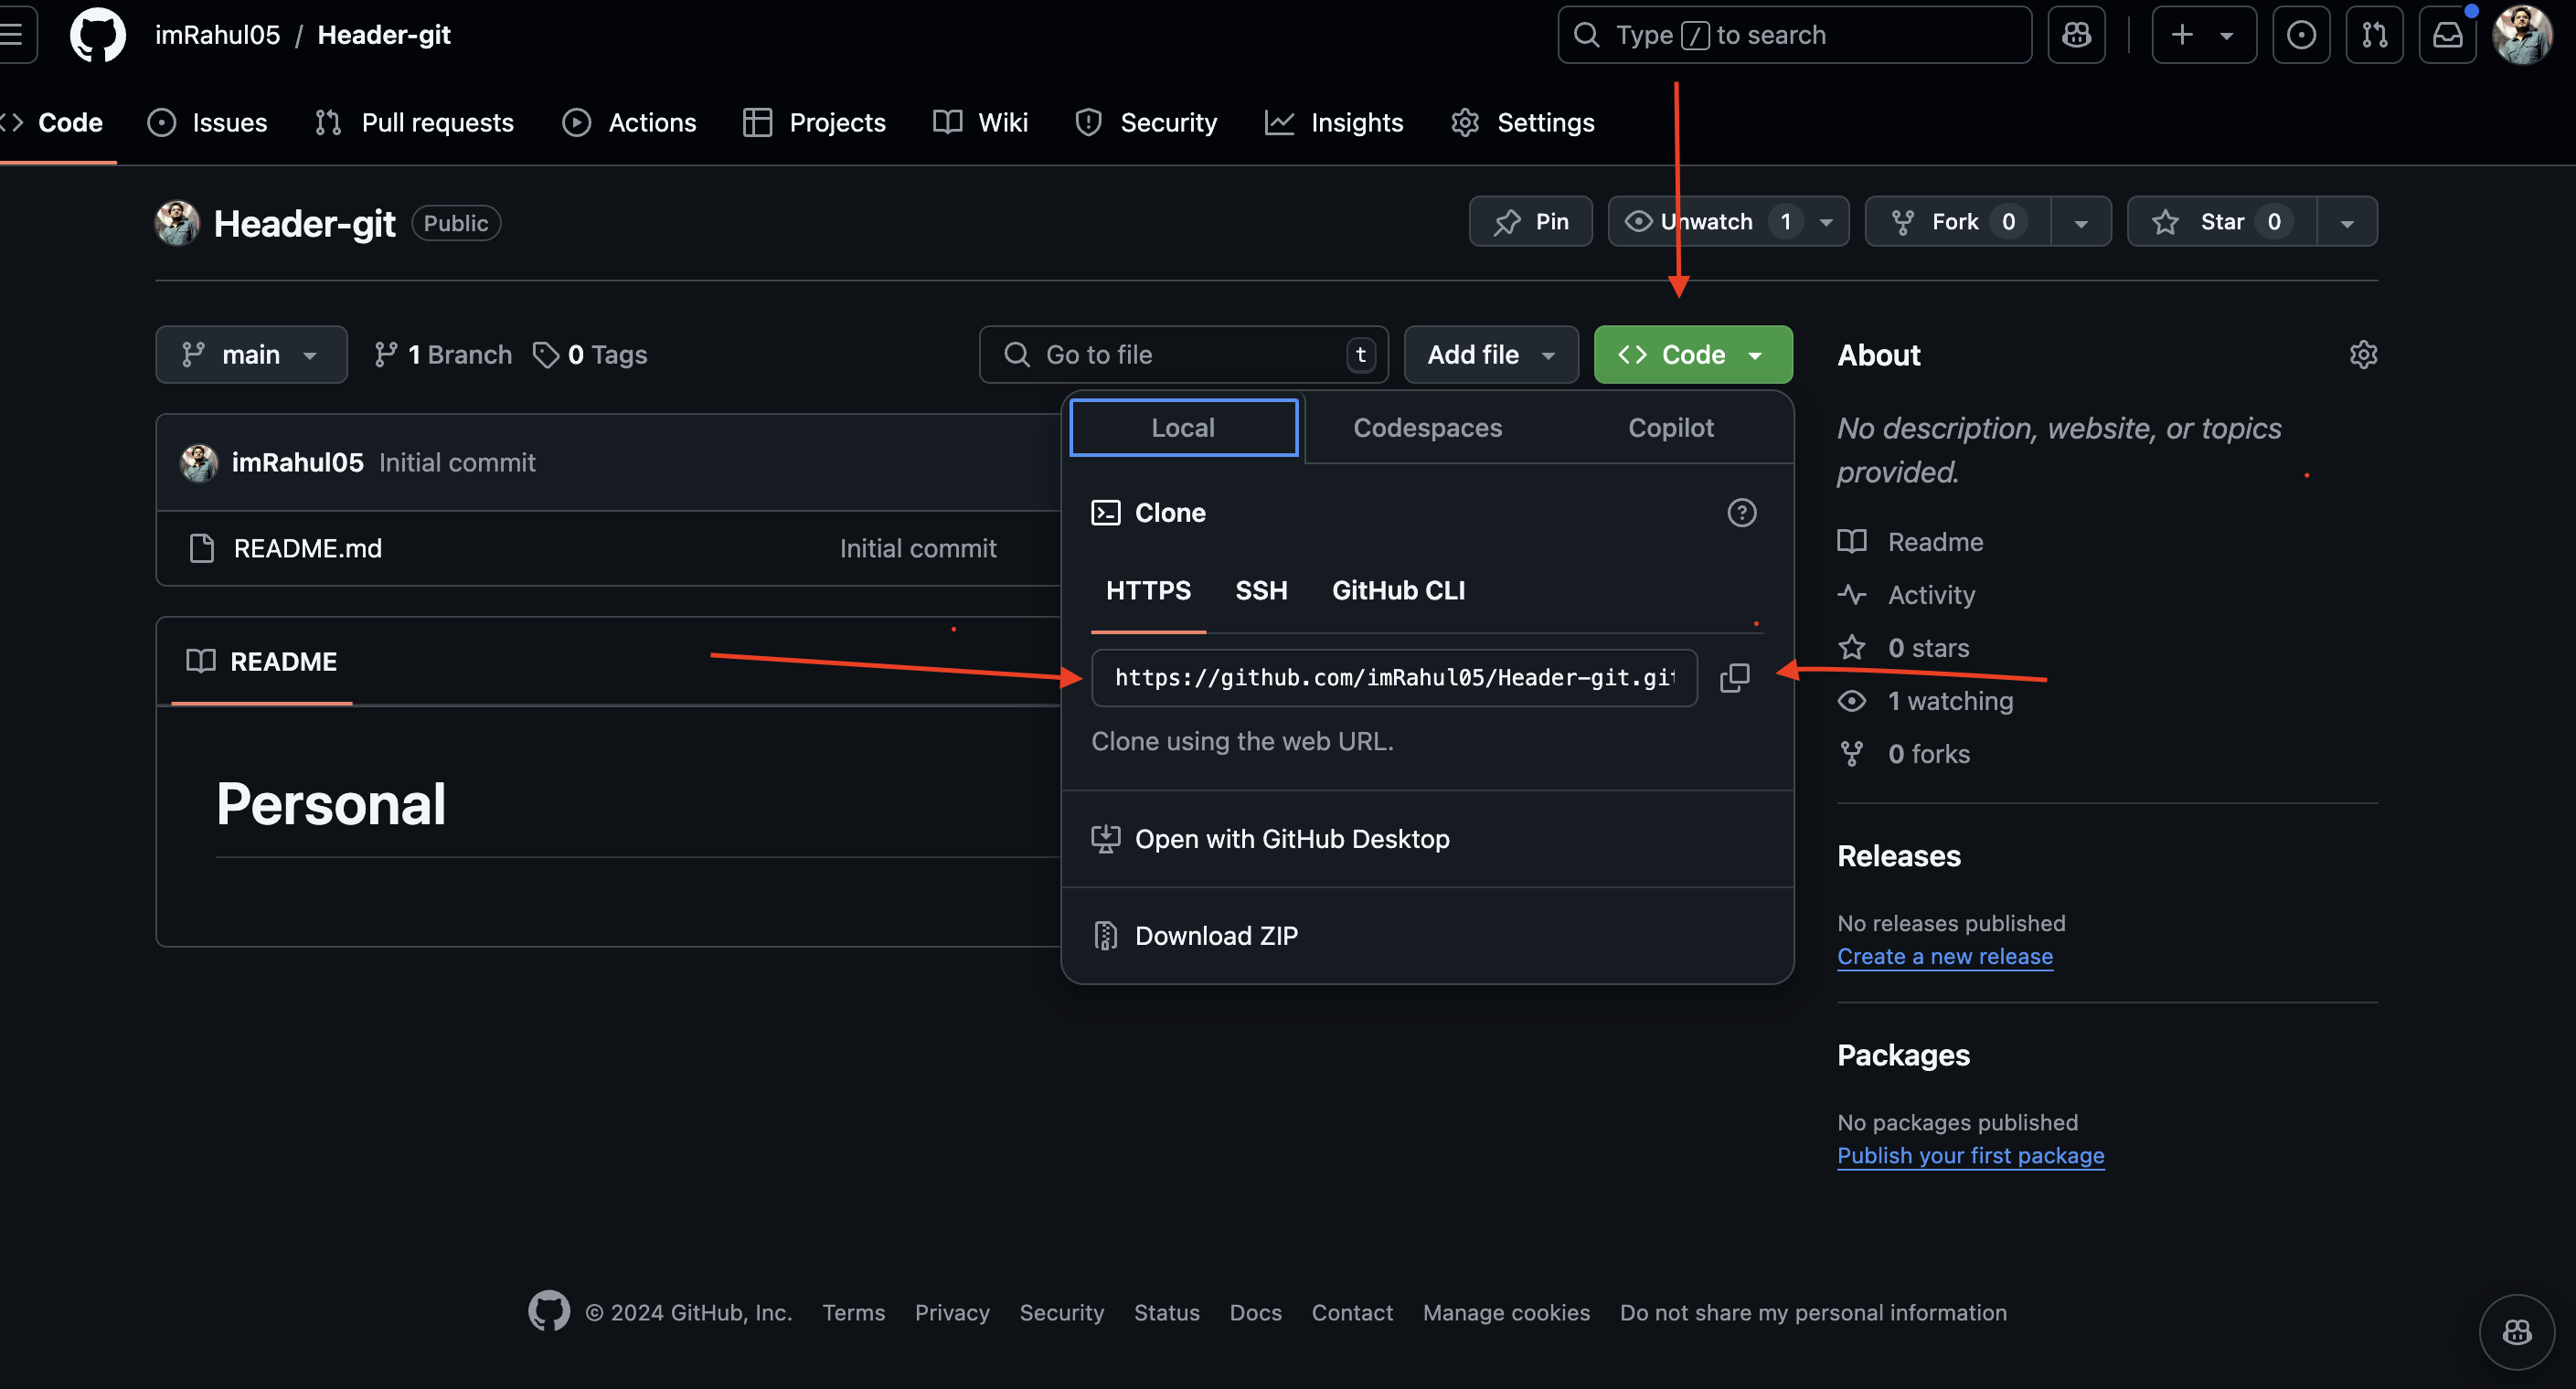Download ZIP of repository
This screenshot has height=1389, width=2576.
[1427, 935]
